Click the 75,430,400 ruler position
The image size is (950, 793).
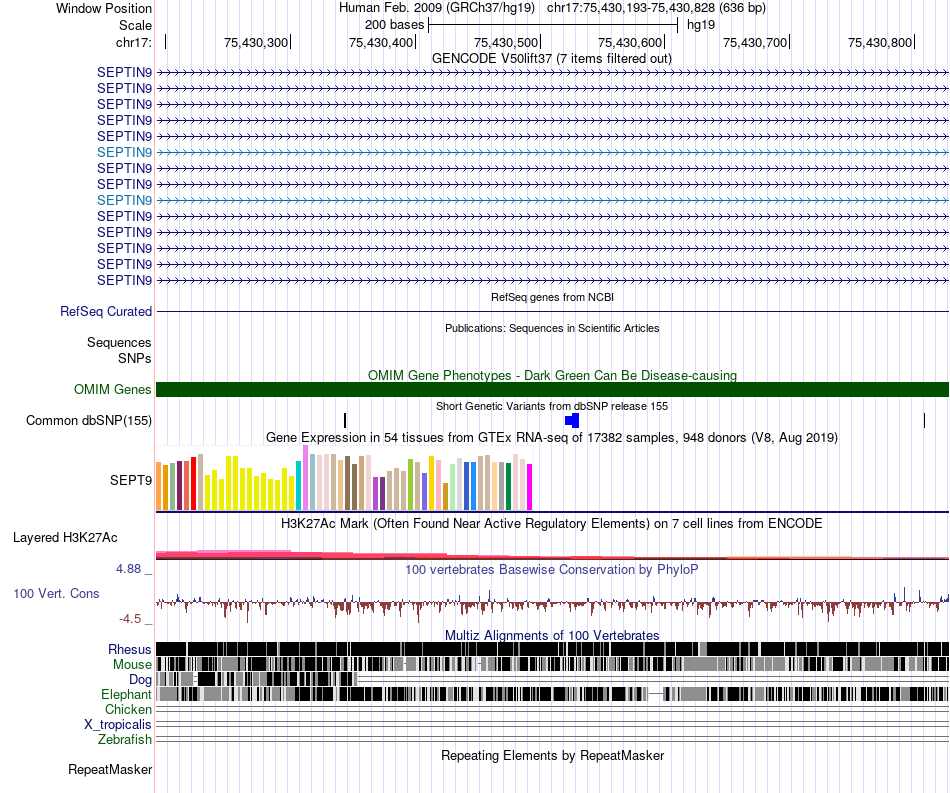[x=381, y=42]
